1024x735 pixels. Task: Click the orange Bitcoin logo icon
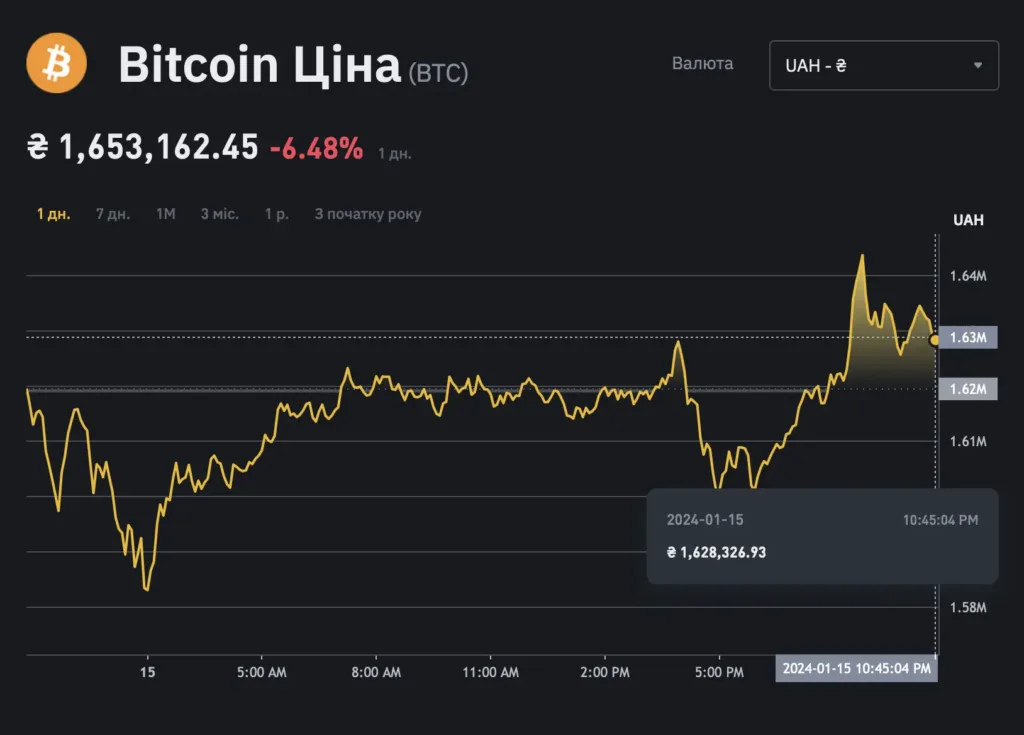click(57, 64)
